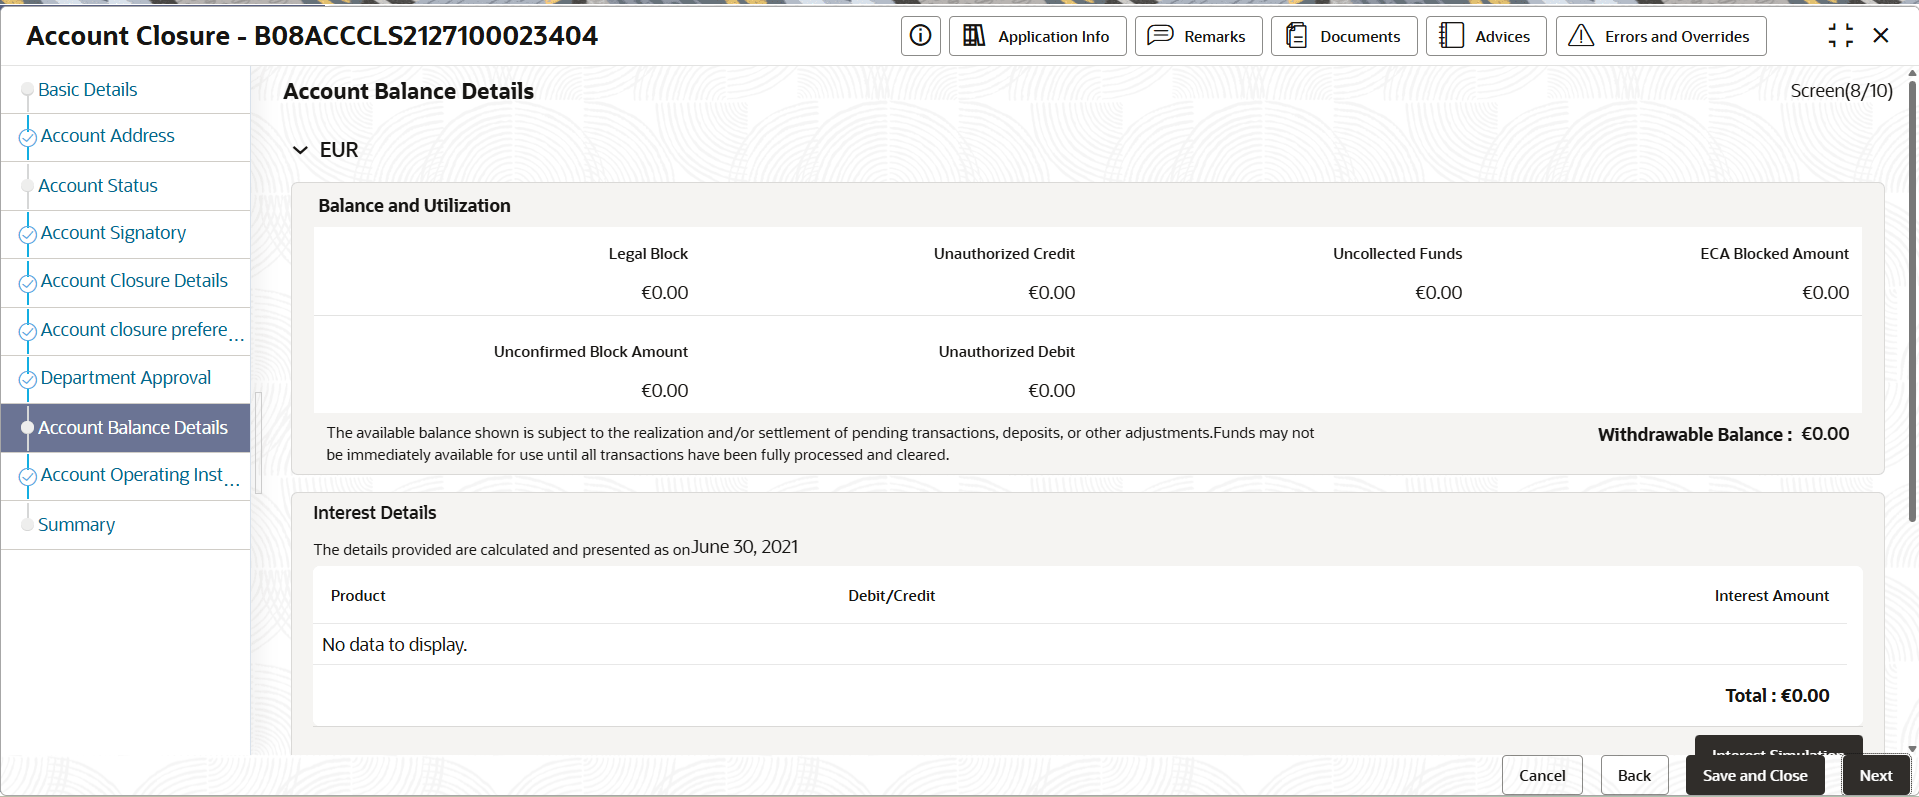
Task: Open the Advices panel
Action: click(x=1486, y=36)
